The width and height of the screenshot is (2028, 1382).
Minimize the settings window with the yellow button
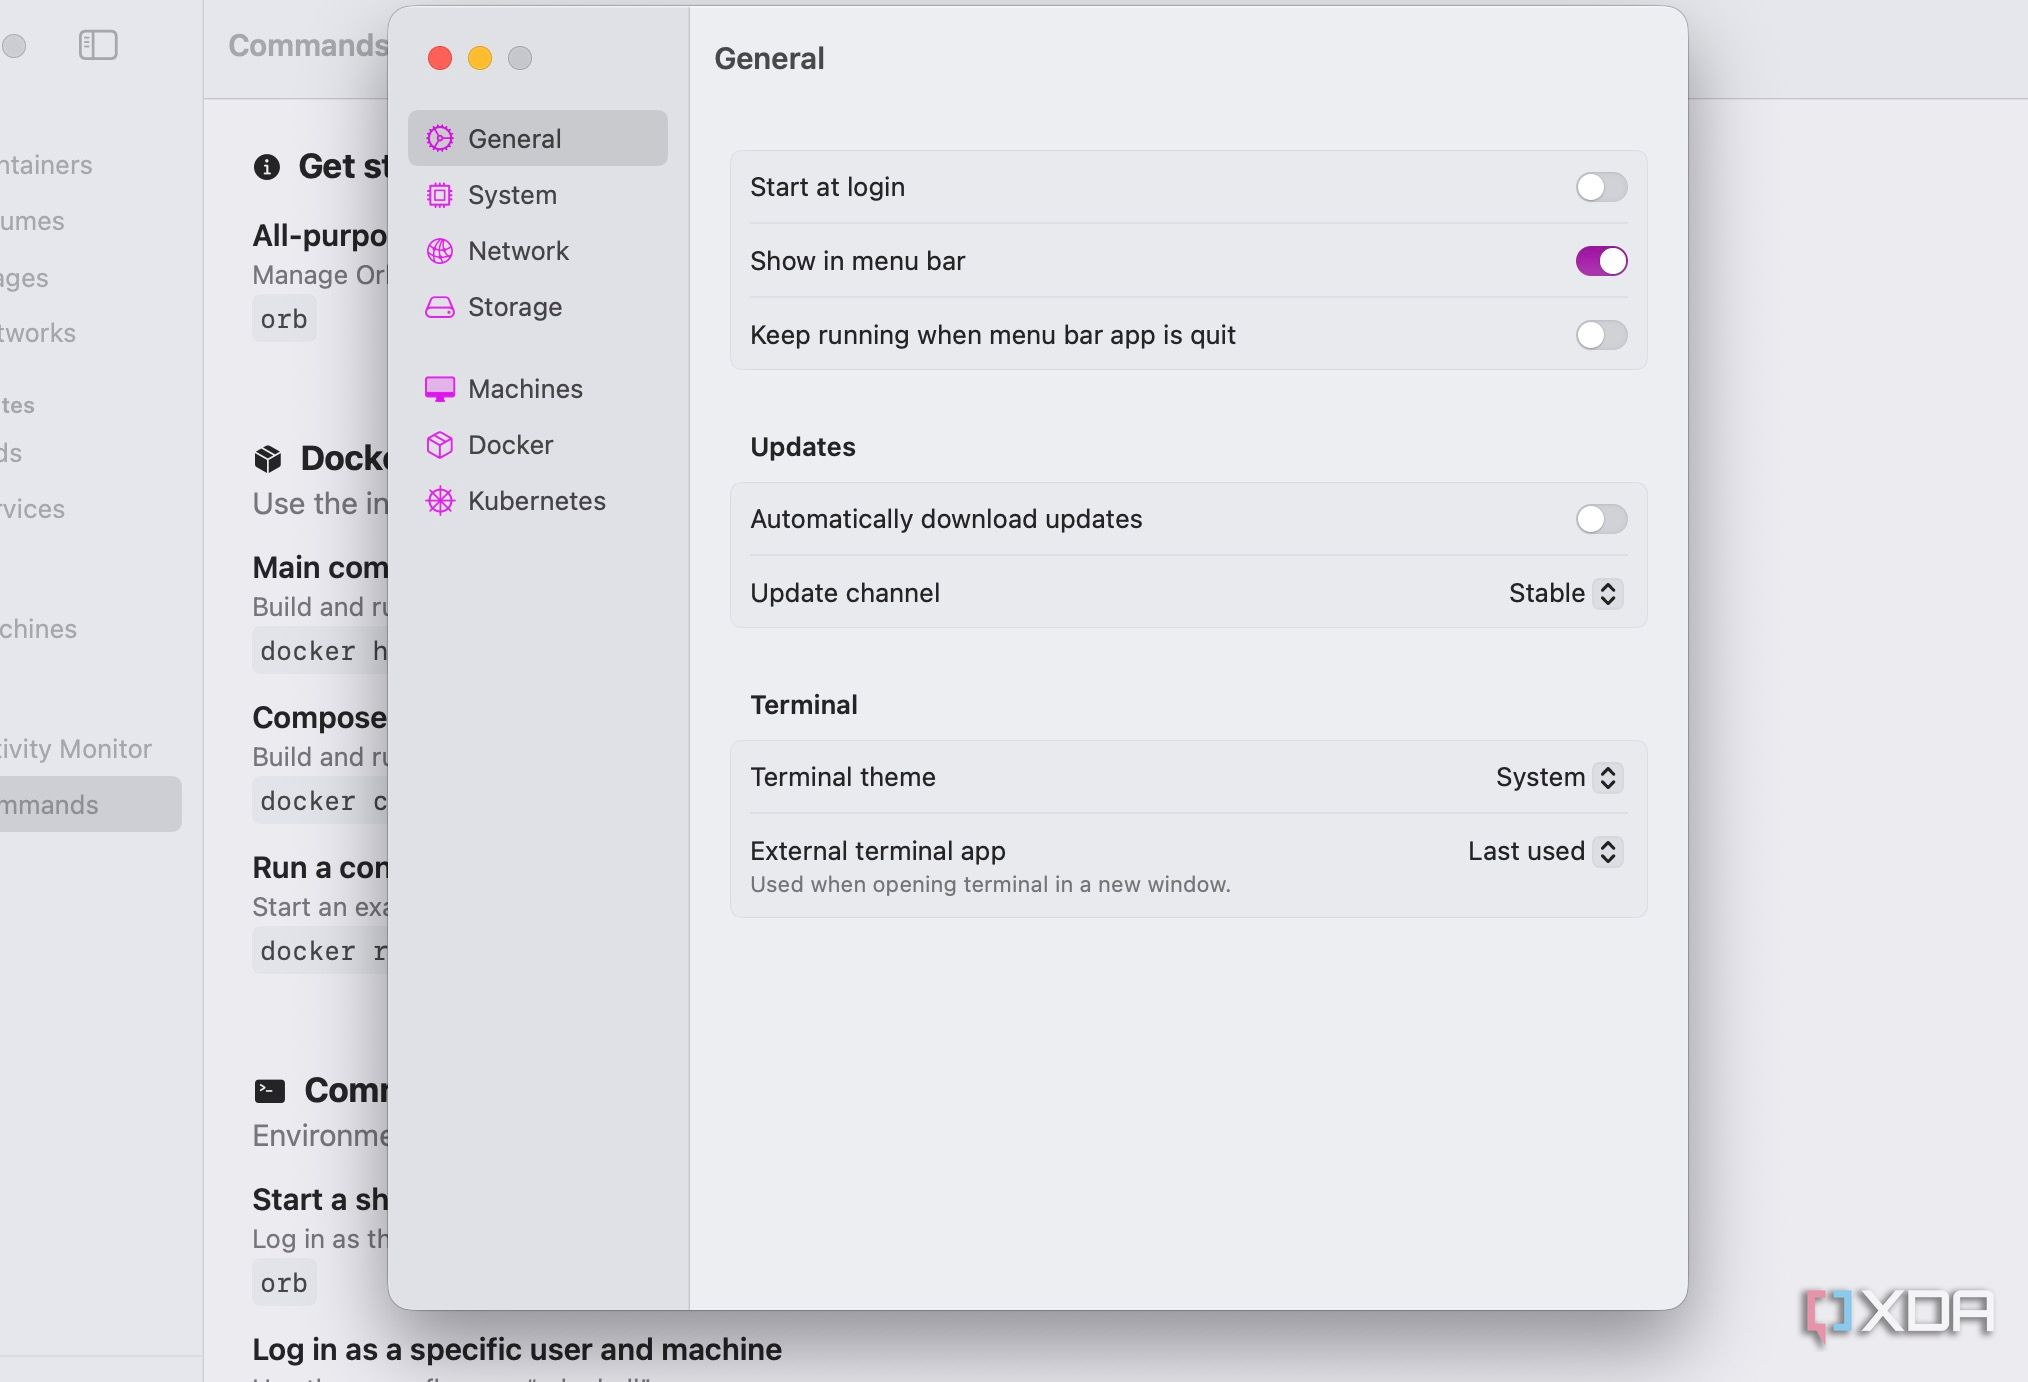point(480,58)
